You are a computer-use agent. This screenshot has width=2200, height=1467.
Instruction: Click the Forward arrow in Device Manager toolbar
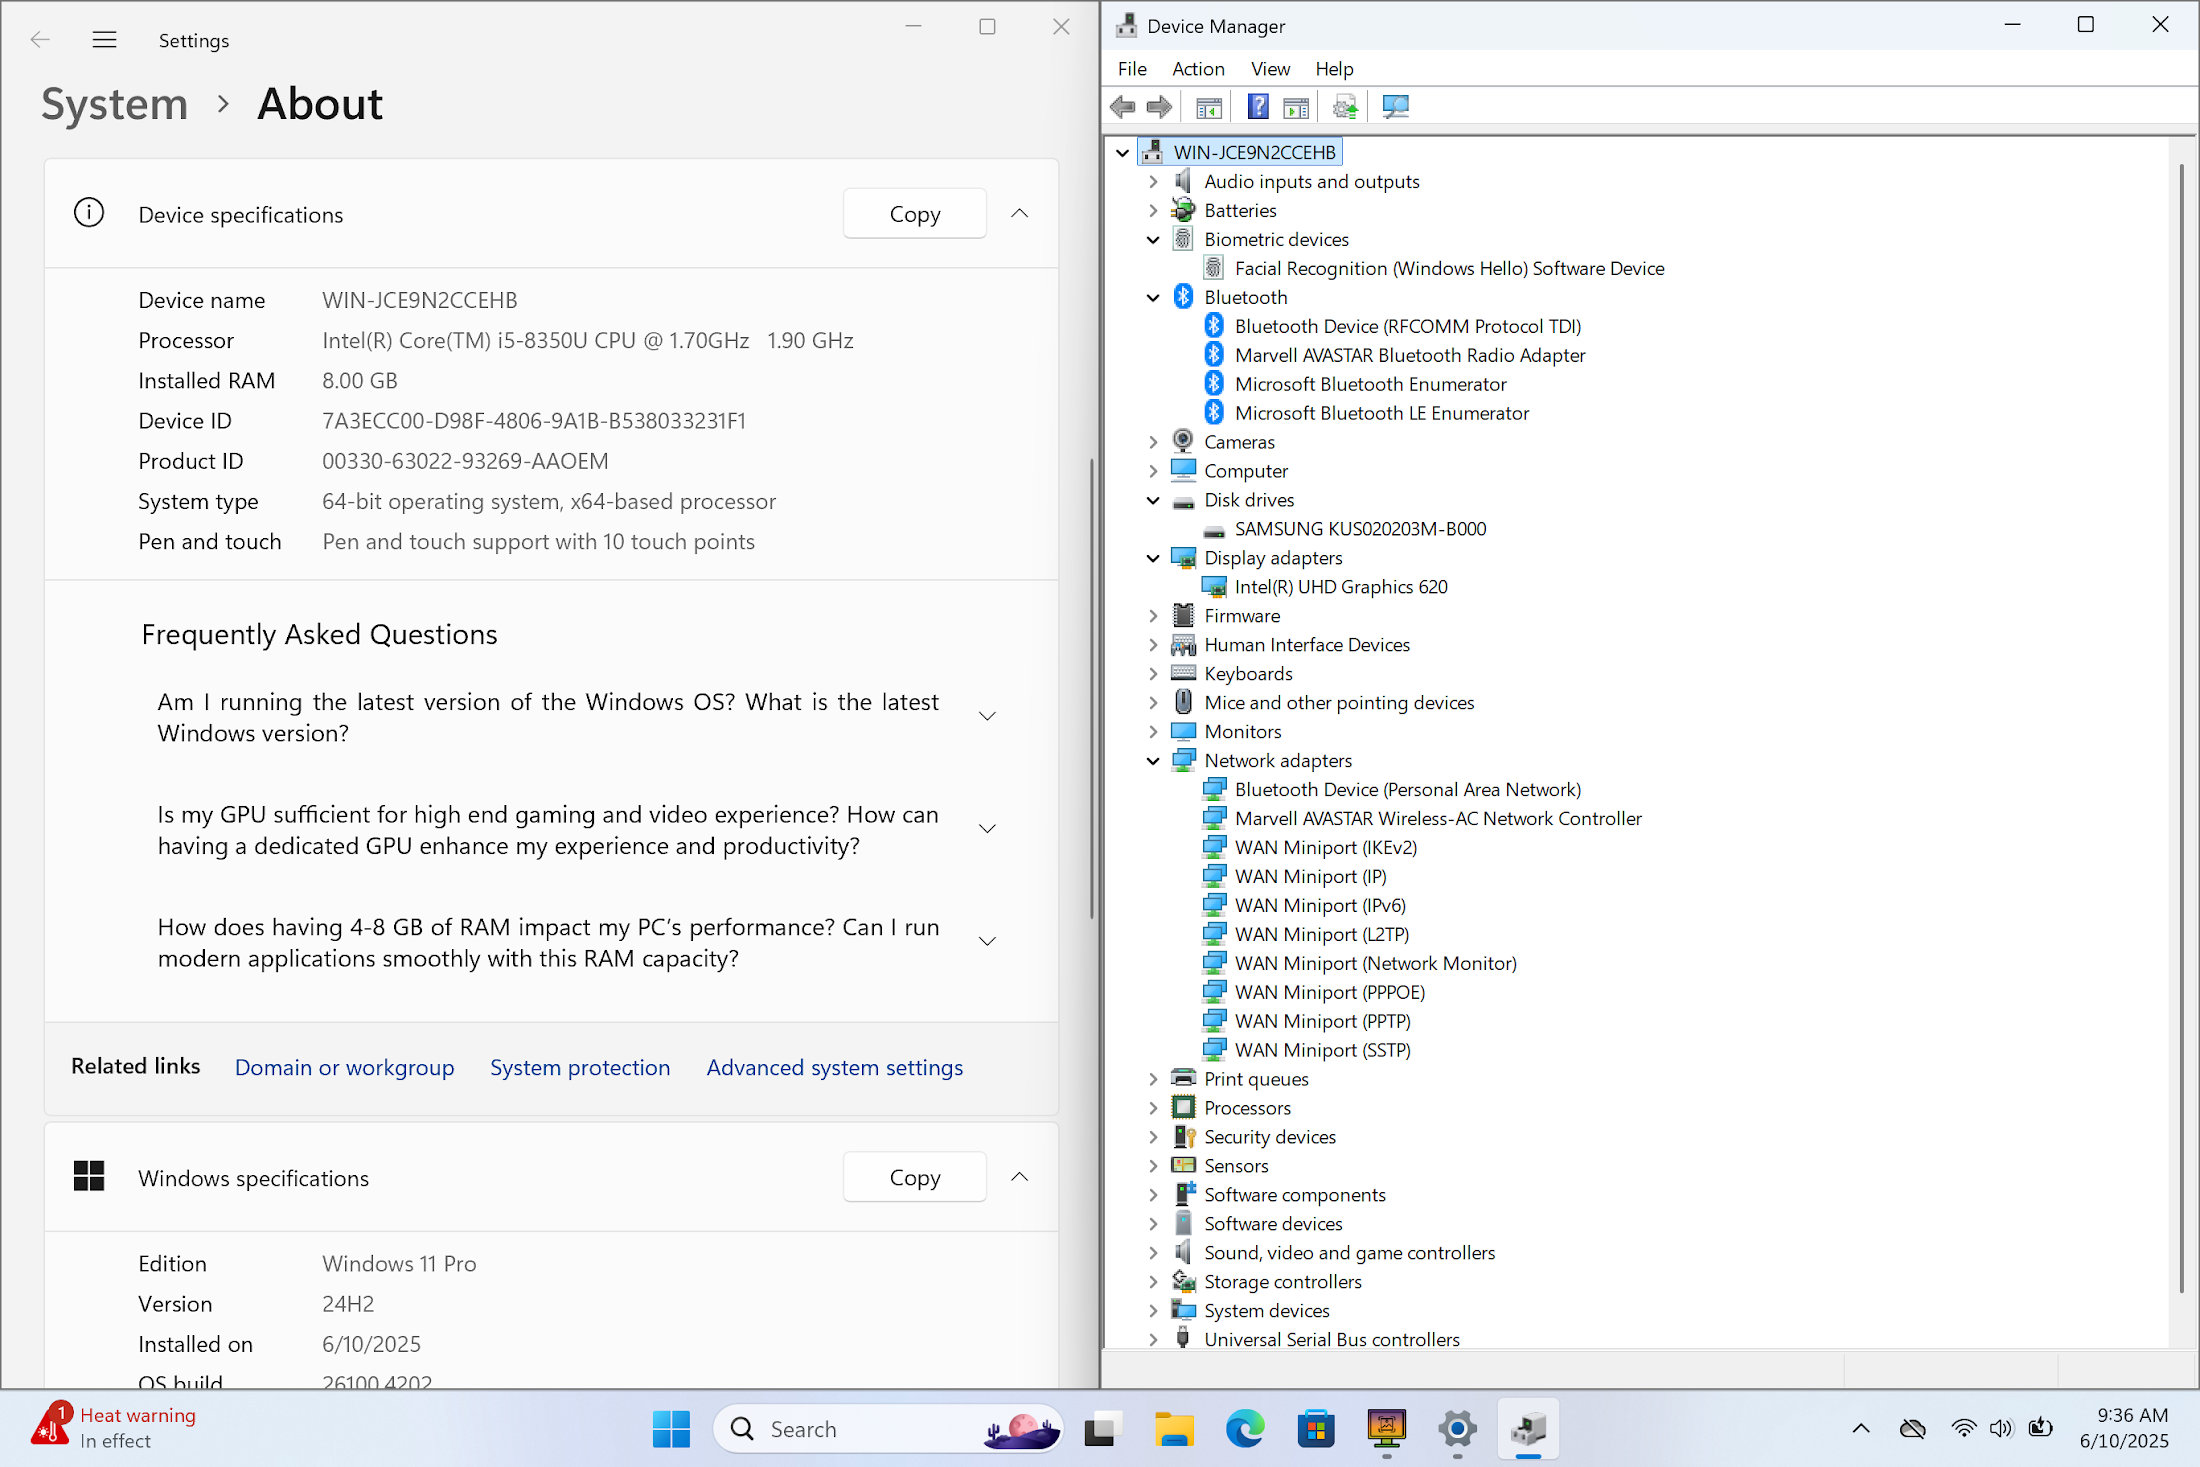1159,107
